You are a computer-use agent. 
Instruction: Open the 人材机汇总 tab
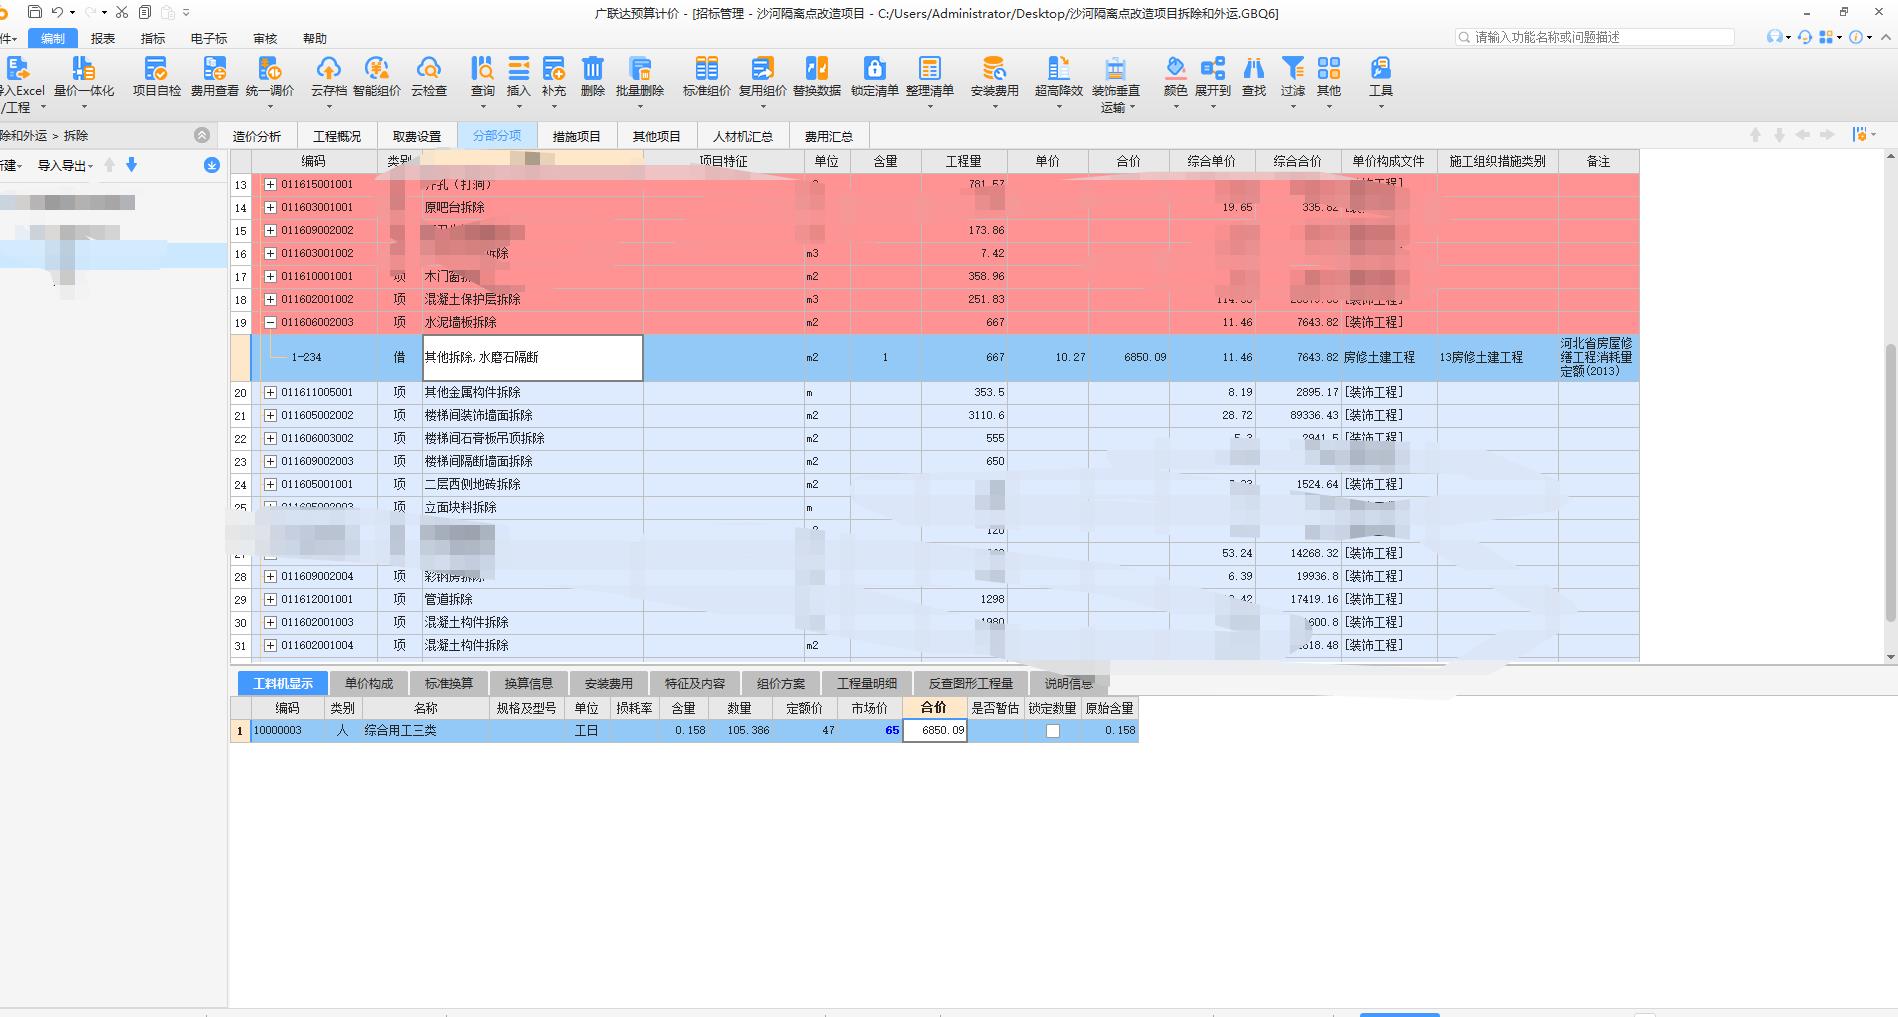742,136
